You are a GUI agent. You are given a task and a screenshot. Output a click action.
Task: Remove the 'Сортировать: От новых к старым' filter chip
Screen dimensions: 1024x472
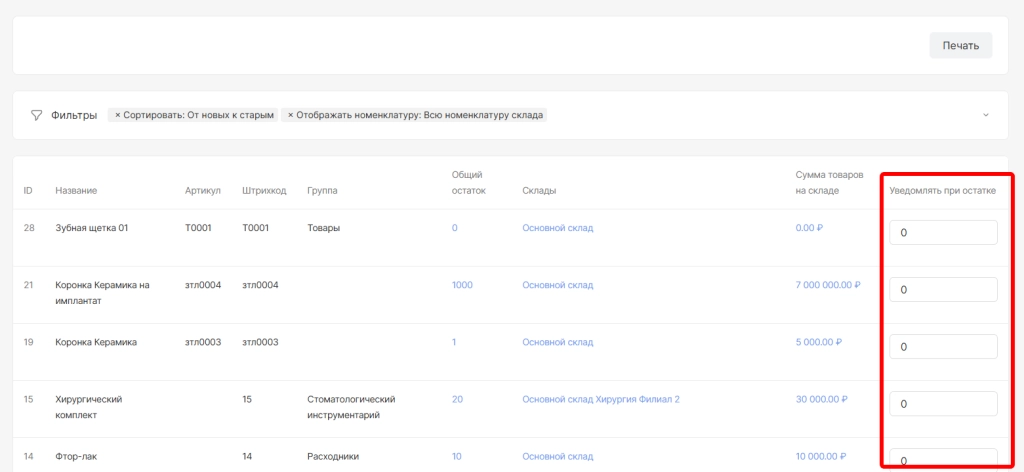coord(117,115)
